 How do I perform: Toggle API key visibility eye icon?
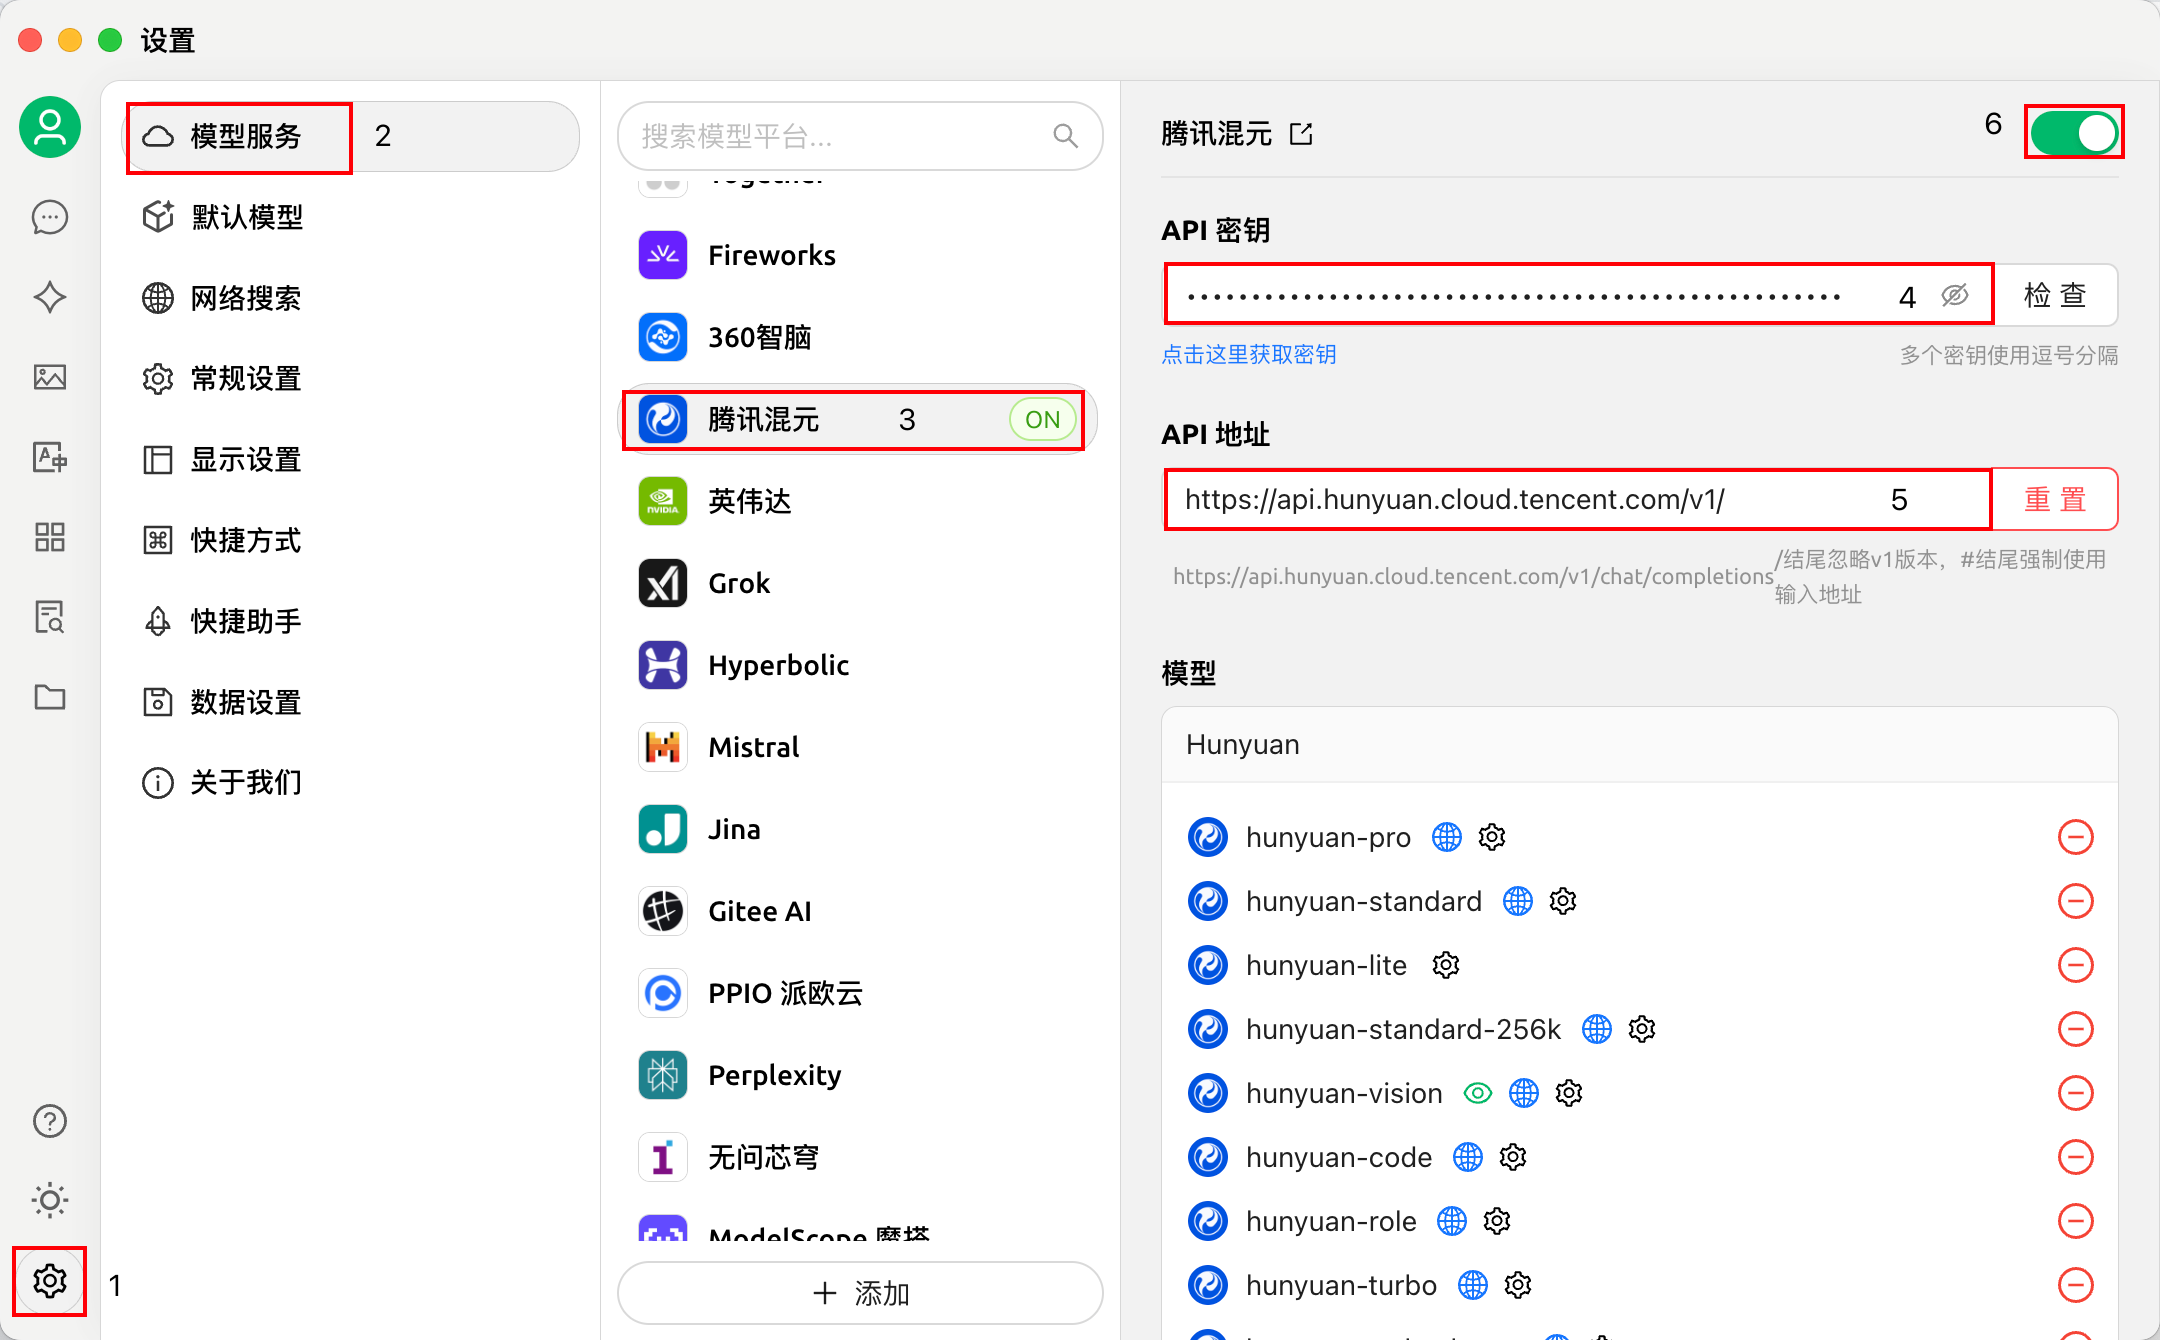click(1955, 295)
